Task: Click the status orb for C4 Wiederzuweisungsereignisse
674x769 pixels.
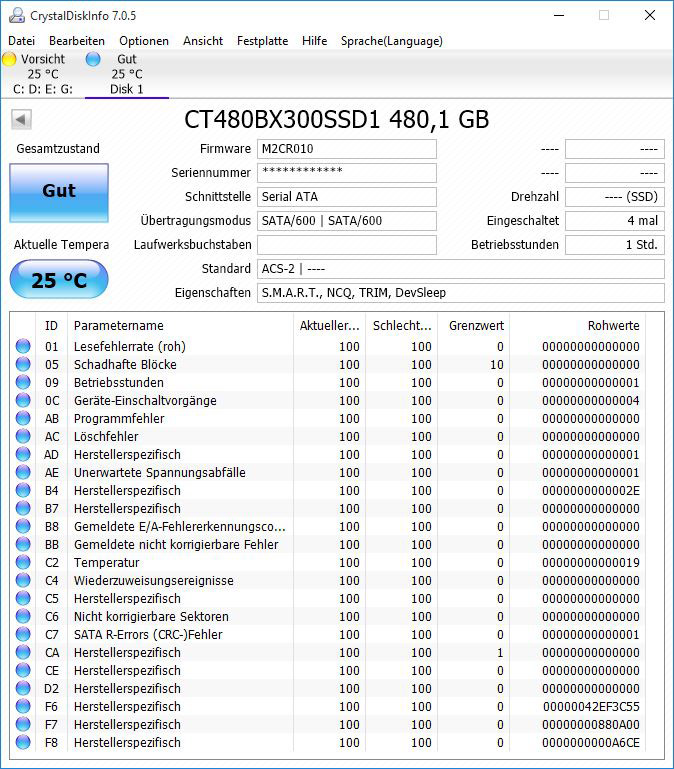Action: pos(23,580)
